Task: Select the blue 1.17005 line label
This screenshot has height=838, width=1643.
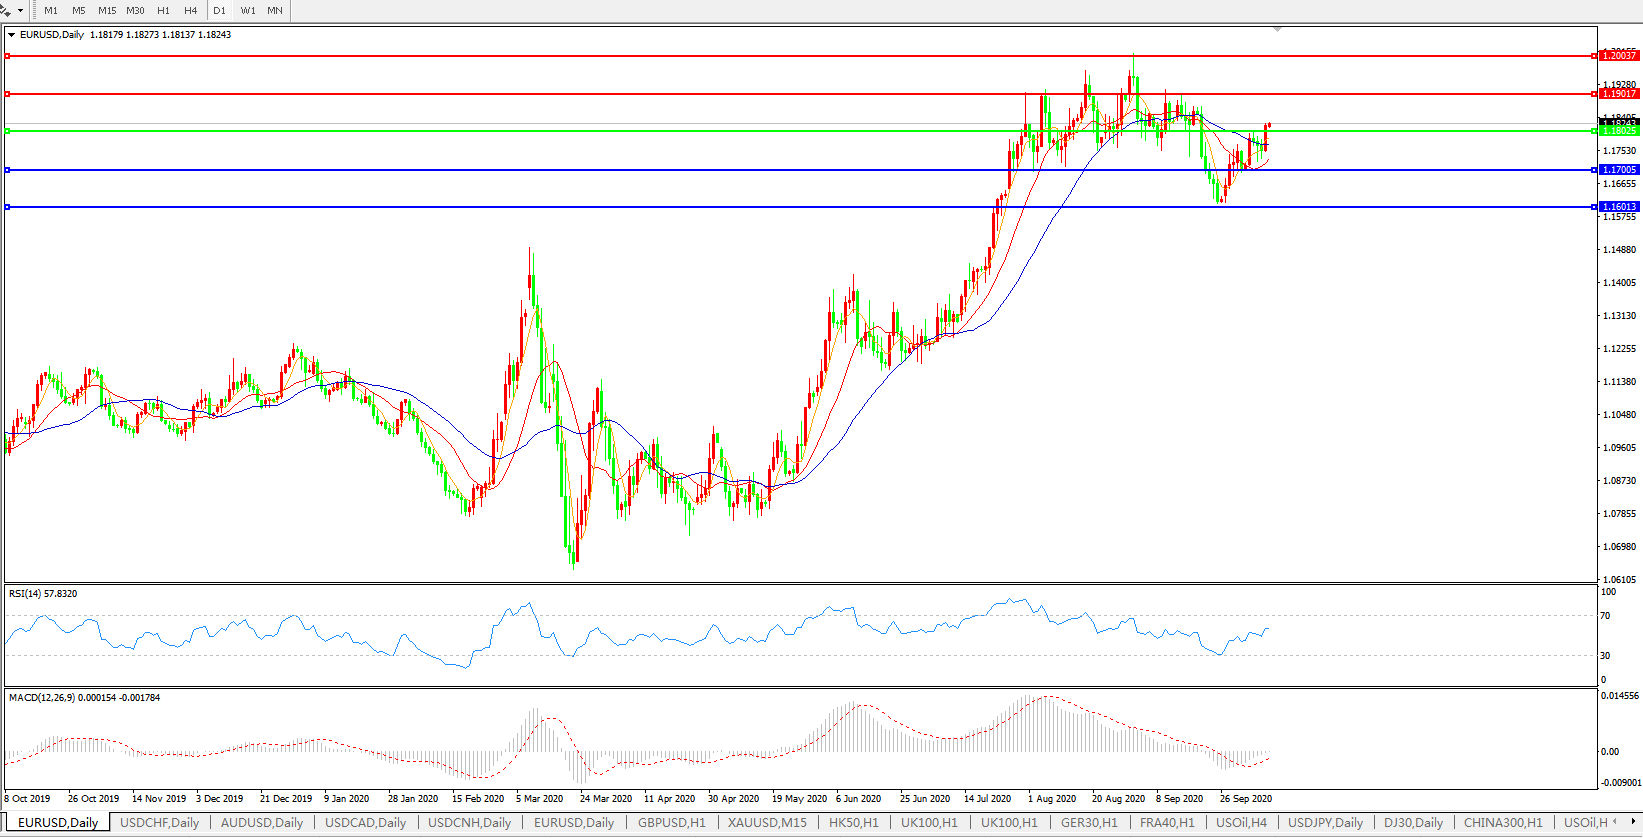Action: [x=1619, y=170]
